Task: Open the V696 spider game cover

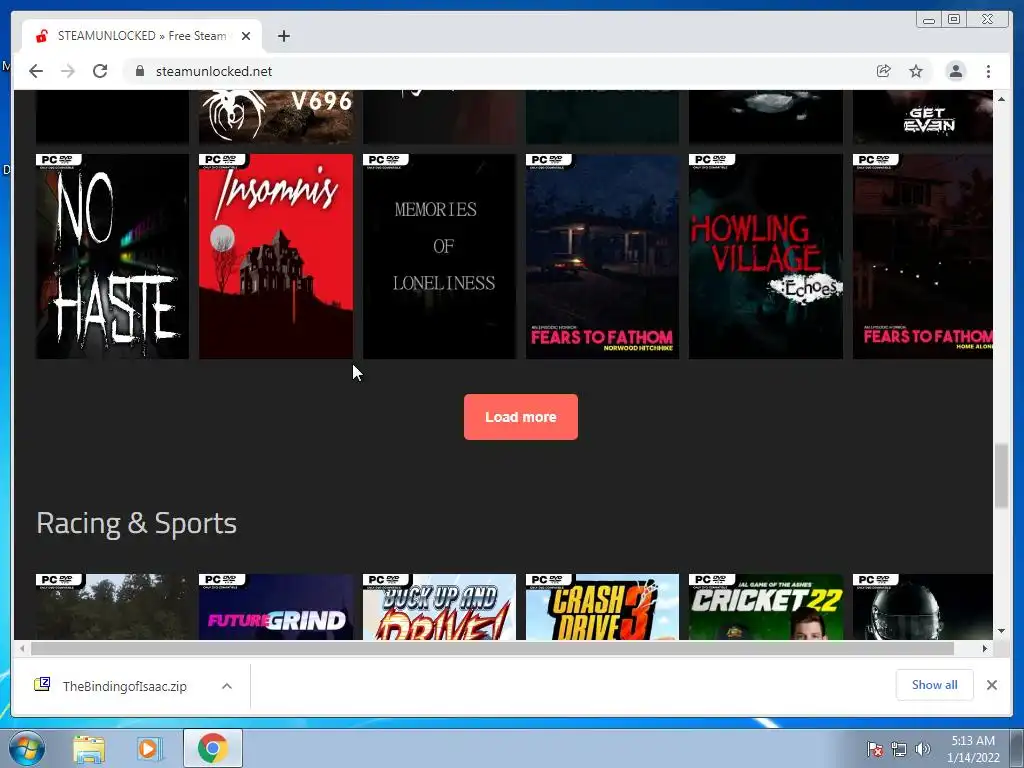Action: [276, 116]
